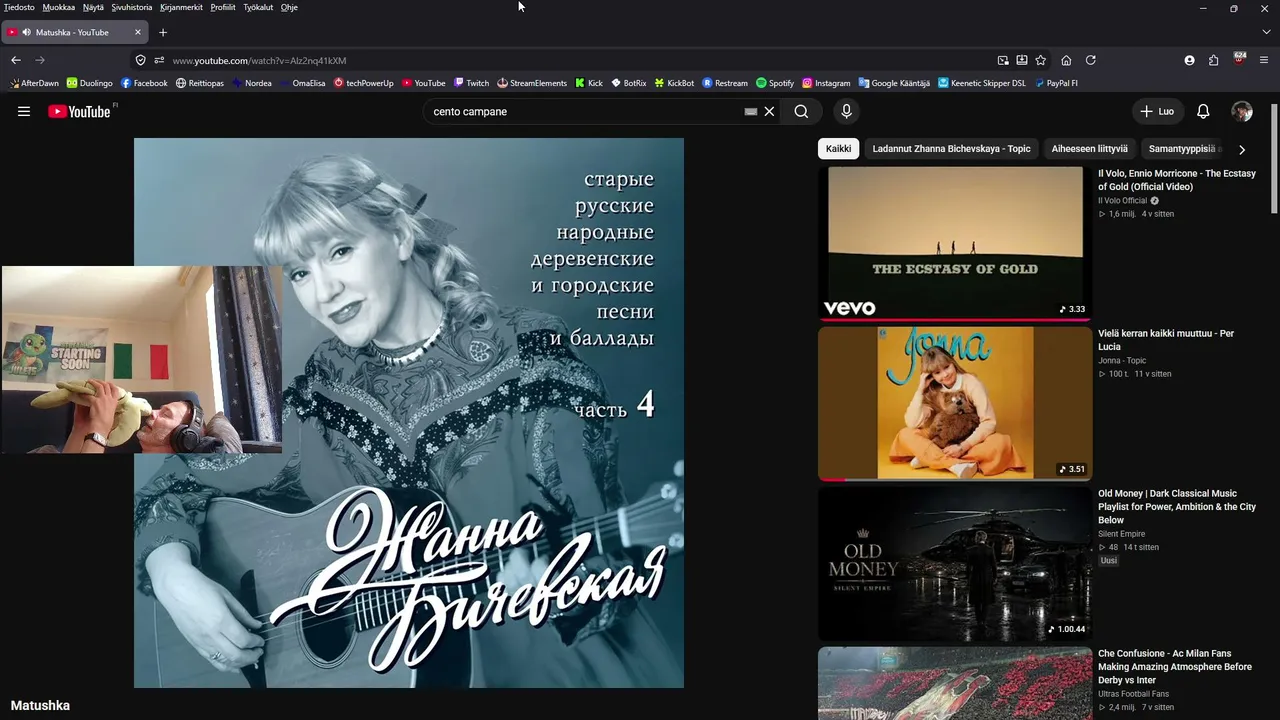Focus the YouTube search field
Screen dimensions: 1280x720
pyautogui.click(x=585, y=112)
